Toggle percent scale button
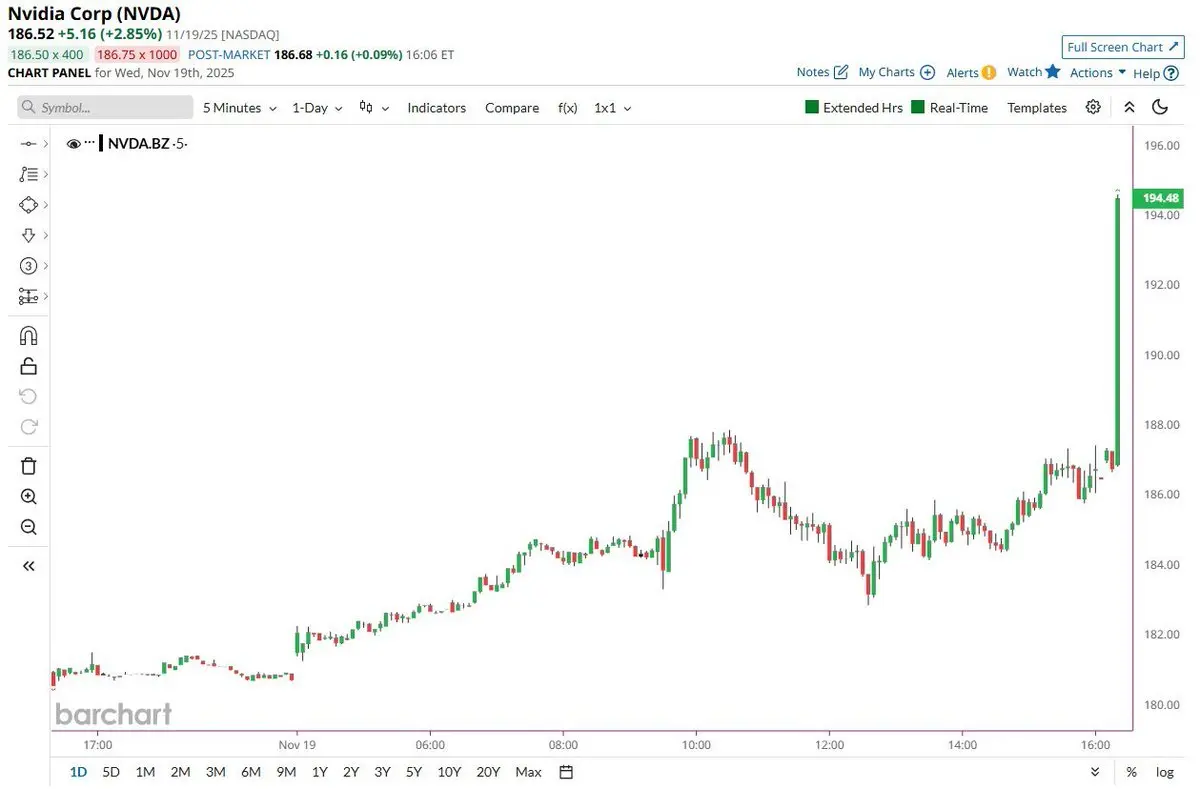 pyautogui.click(x=1131, y=772)
